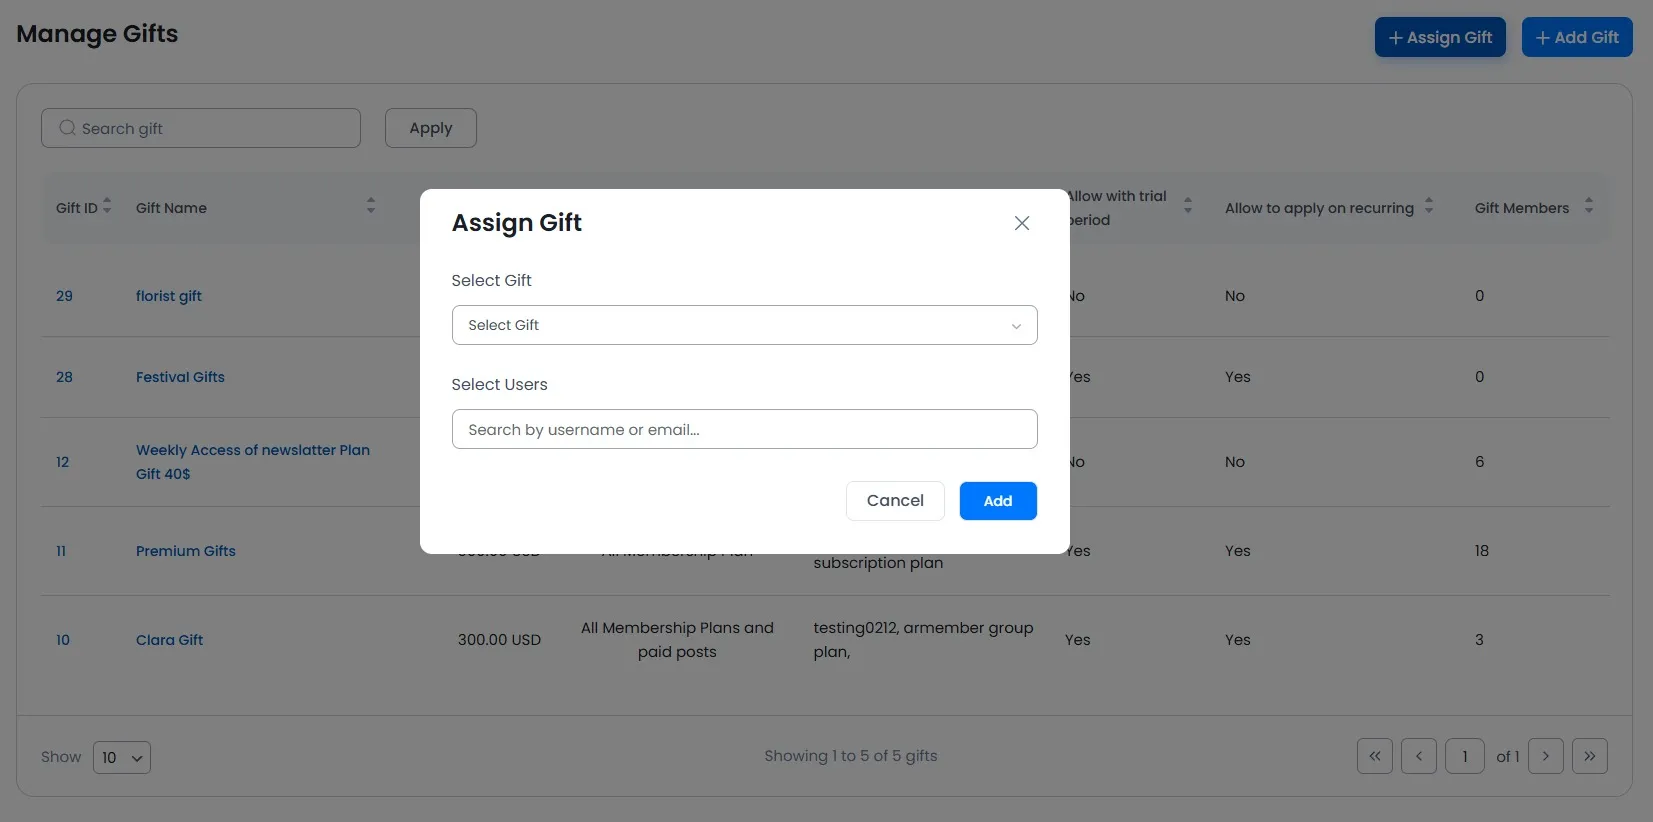Sort the Allow to apply on recurring column
The height and width of the screenshot is (822, 1653).
1428,206
